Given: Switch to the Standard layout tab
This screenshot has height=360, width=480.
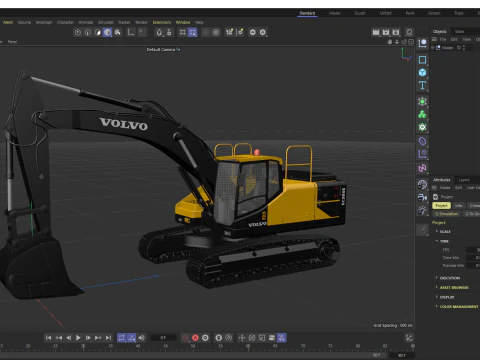Looking at the screenshot, I should (x=307, y=13).
